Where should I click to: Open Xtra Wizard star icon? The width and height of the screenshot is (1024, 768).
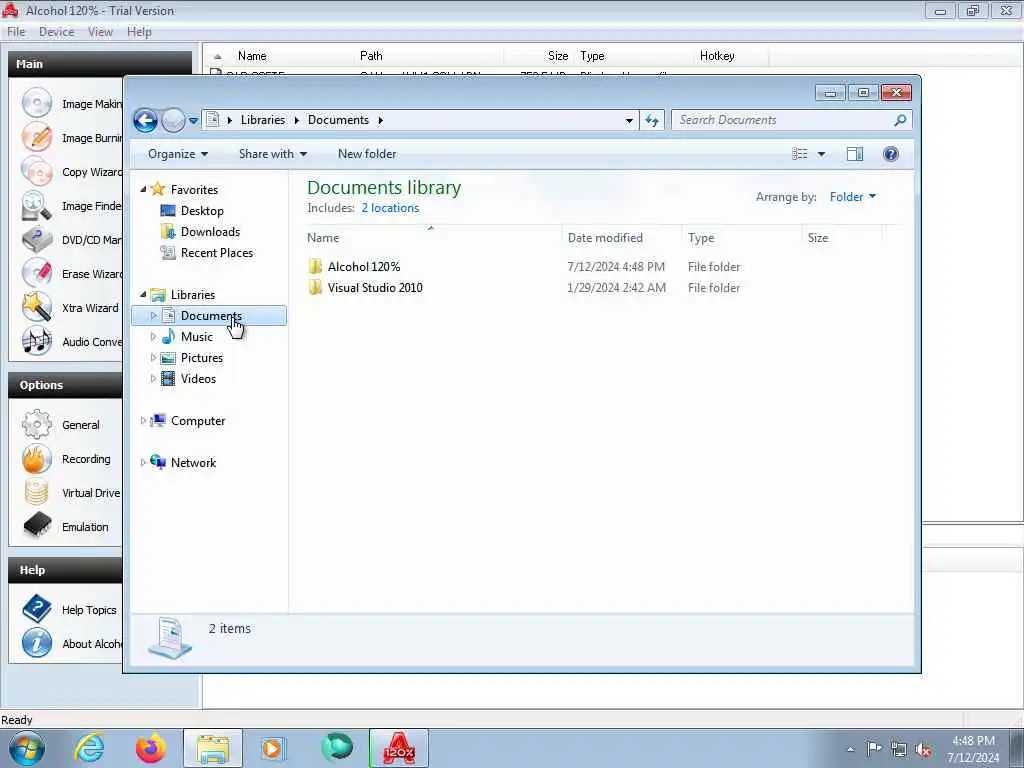click(37, 307)
